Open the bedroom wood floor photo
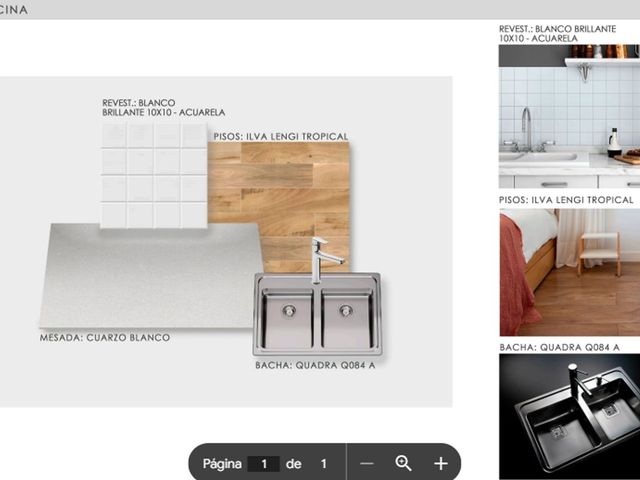 [x=569, y=272]
